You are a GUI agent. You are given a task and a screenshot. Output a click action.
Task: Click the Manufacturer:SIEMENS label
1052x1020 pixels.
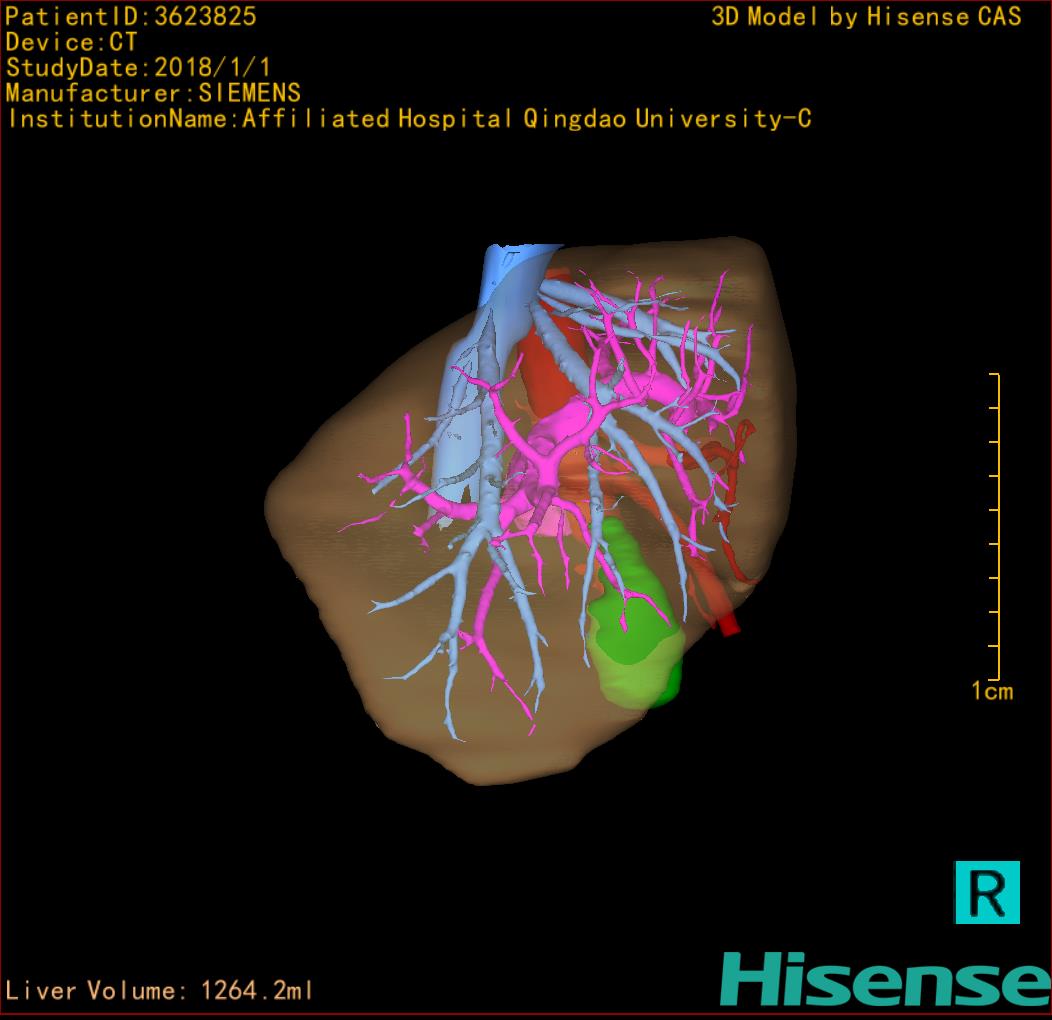(x=153, y=93)
